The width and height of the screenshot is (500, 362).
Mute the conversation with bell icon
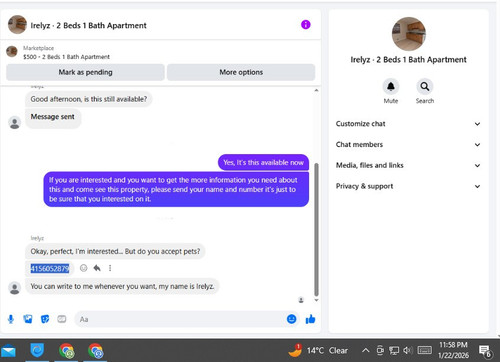[391, 87]
